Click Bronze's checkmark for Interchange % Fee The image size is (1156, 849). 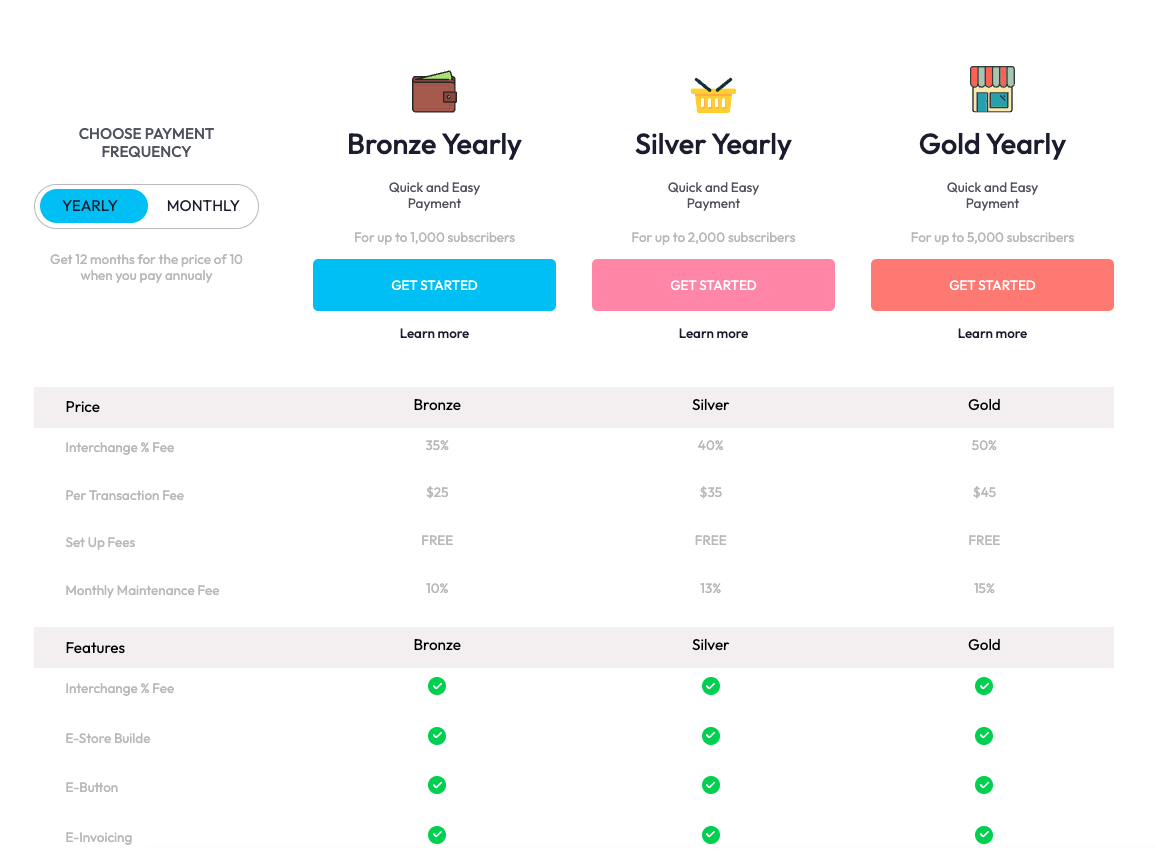437,686
